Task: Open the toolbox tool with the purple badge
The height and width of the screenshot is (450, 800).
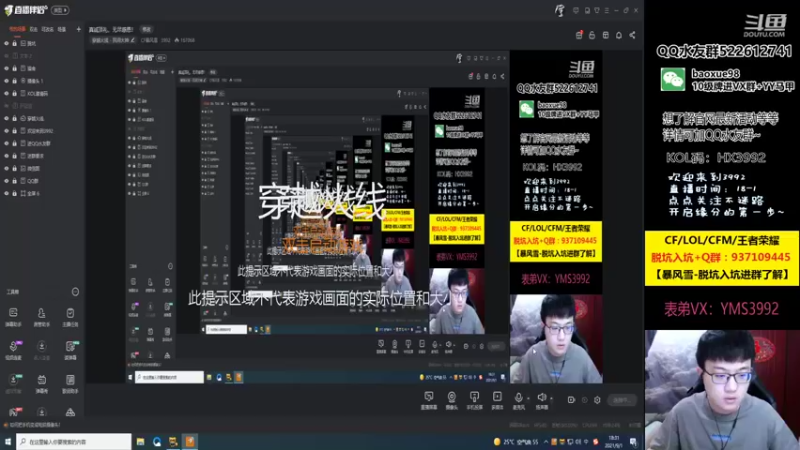Action: click(13, 350)
